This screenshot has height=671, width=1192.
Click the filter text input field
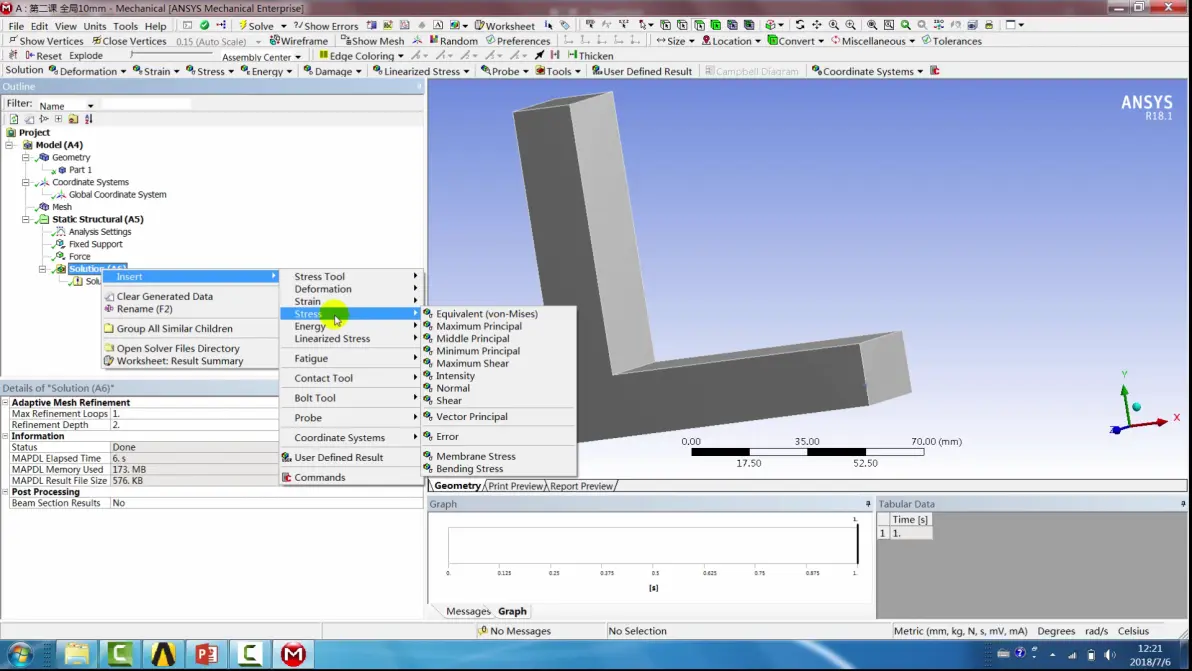[146, 105]
